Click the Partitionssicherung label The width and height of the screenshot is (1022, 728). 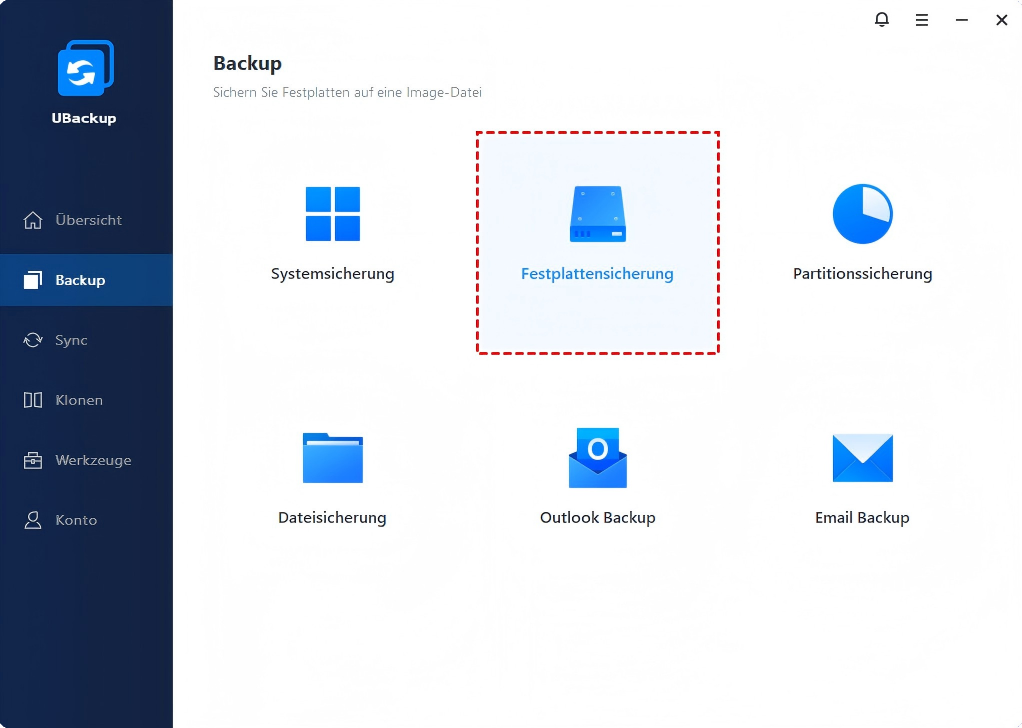(862, 274)
